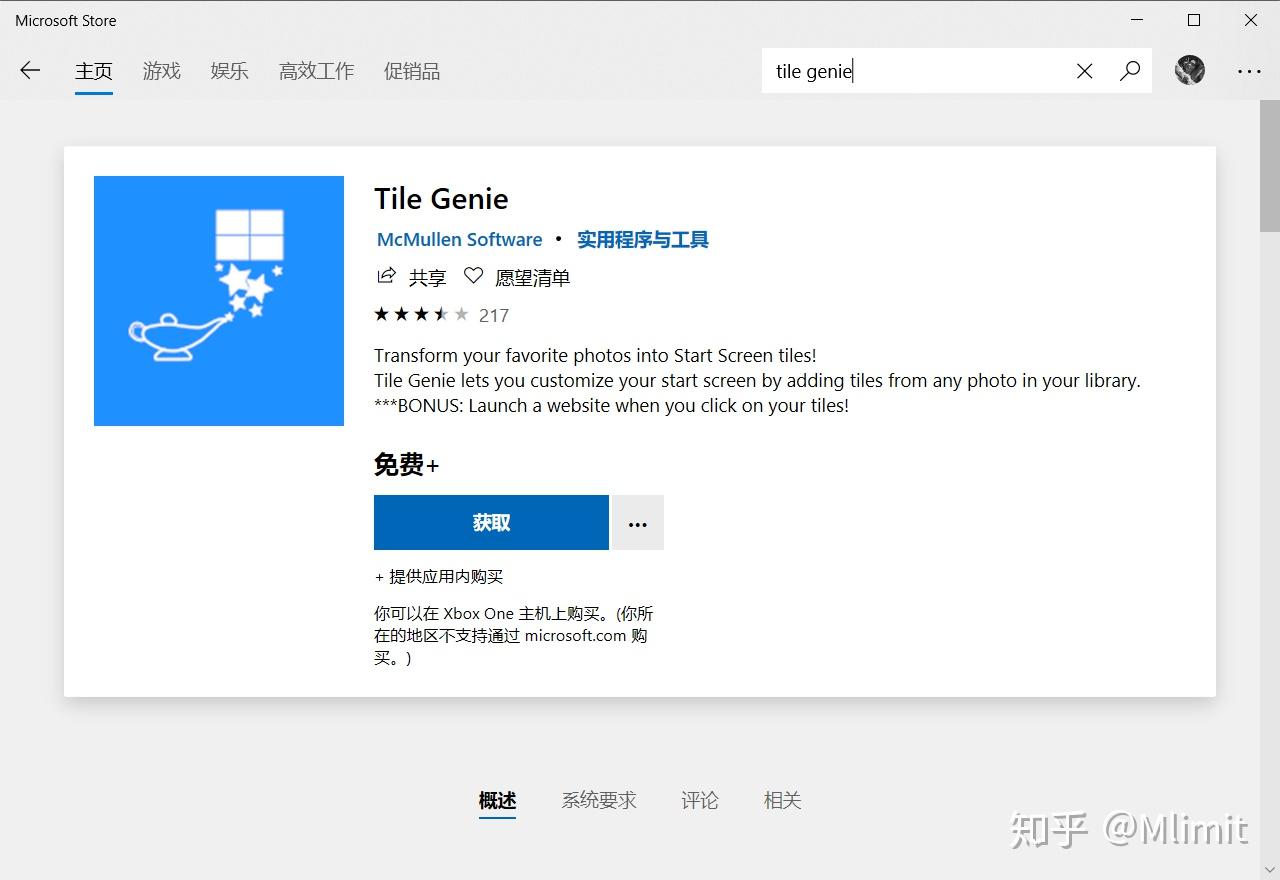
Task: Select the 概述 section tab
Action: pyautogui.click(x=498, y=800)
